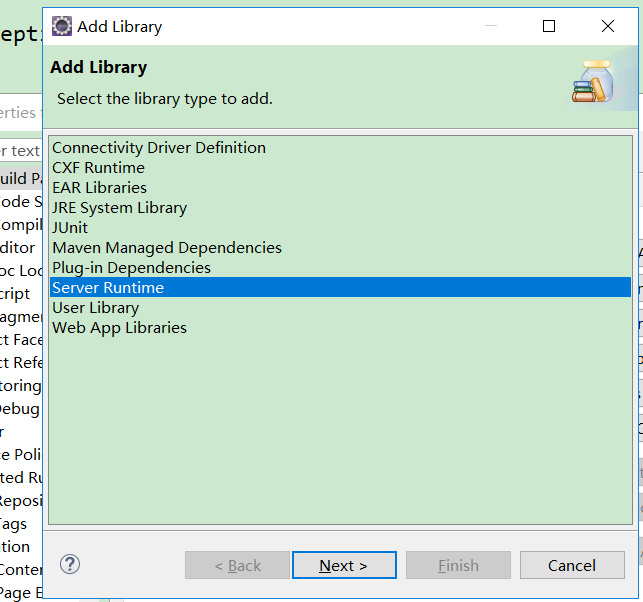Click the filter text field in Properties window

point(21,151)
